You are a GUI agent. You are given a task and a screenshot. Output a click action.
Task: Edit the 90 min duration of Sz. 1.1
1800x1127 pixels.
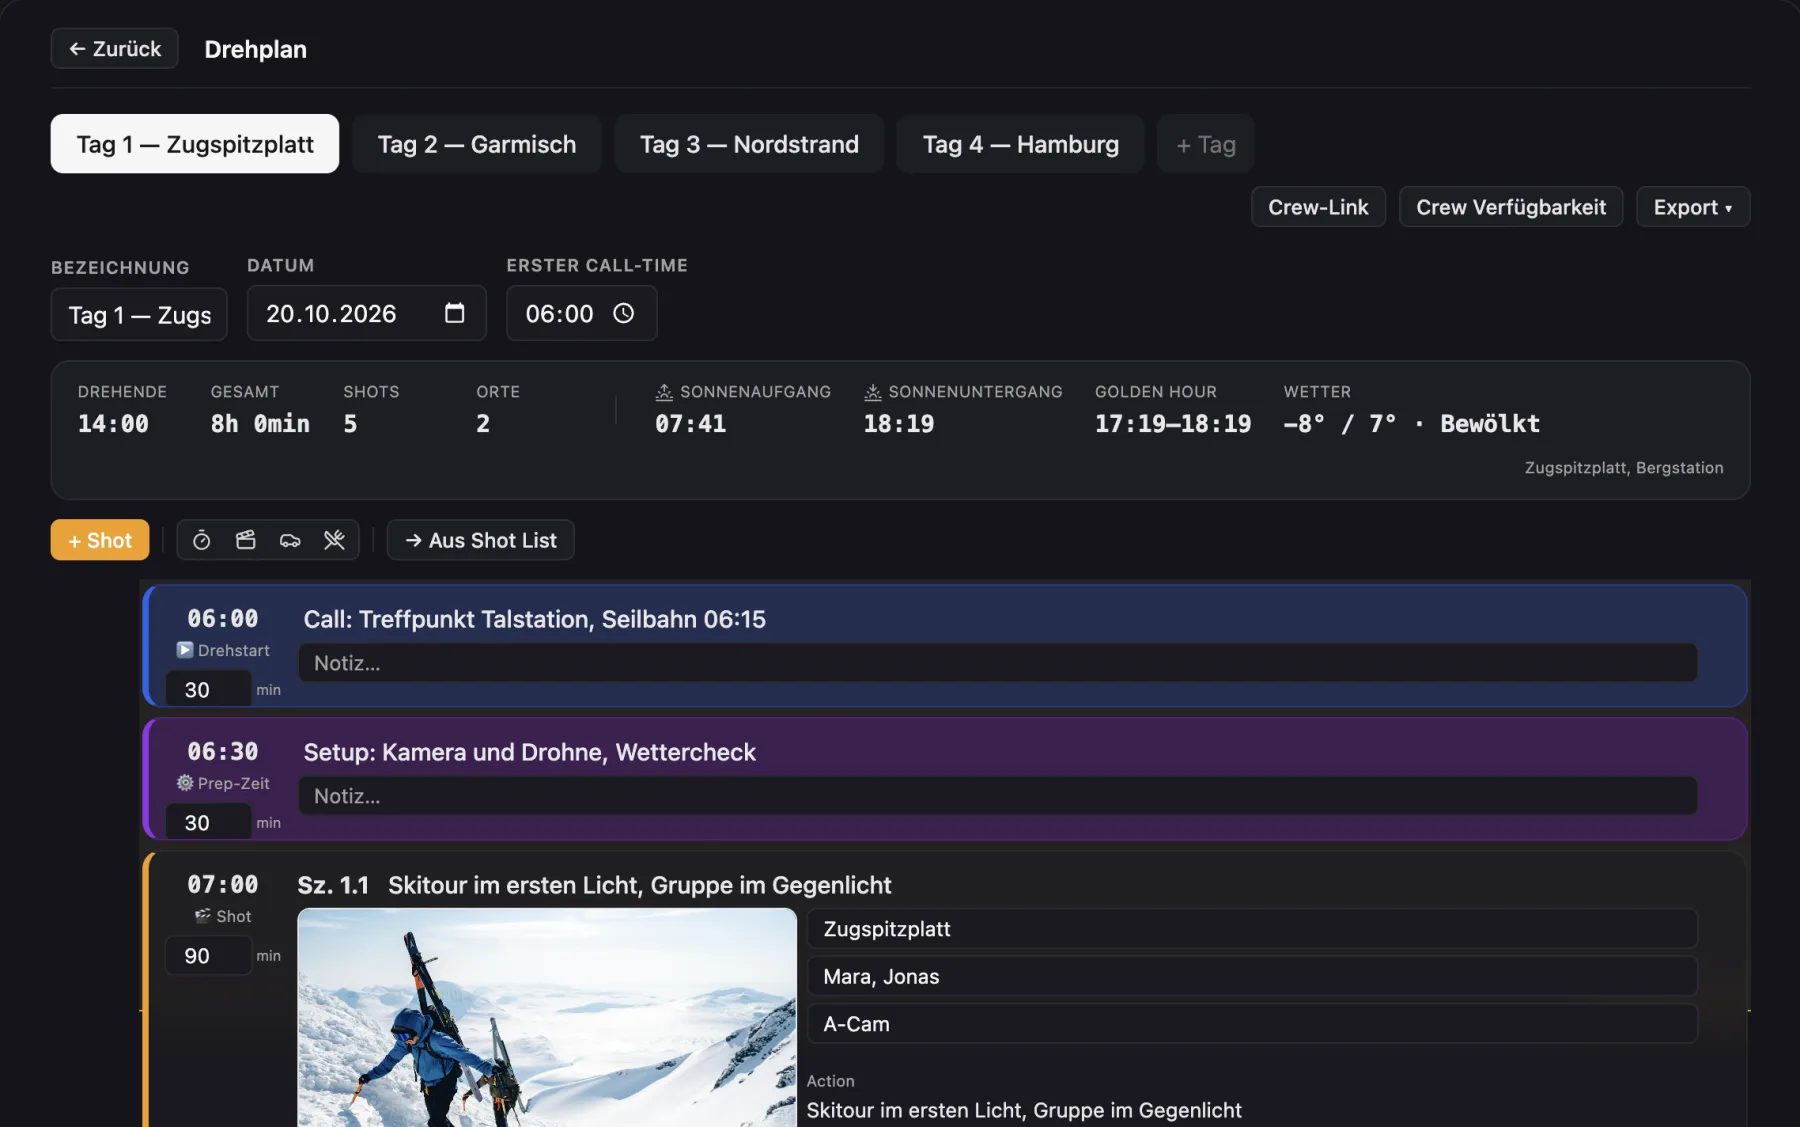coord(208,955)
